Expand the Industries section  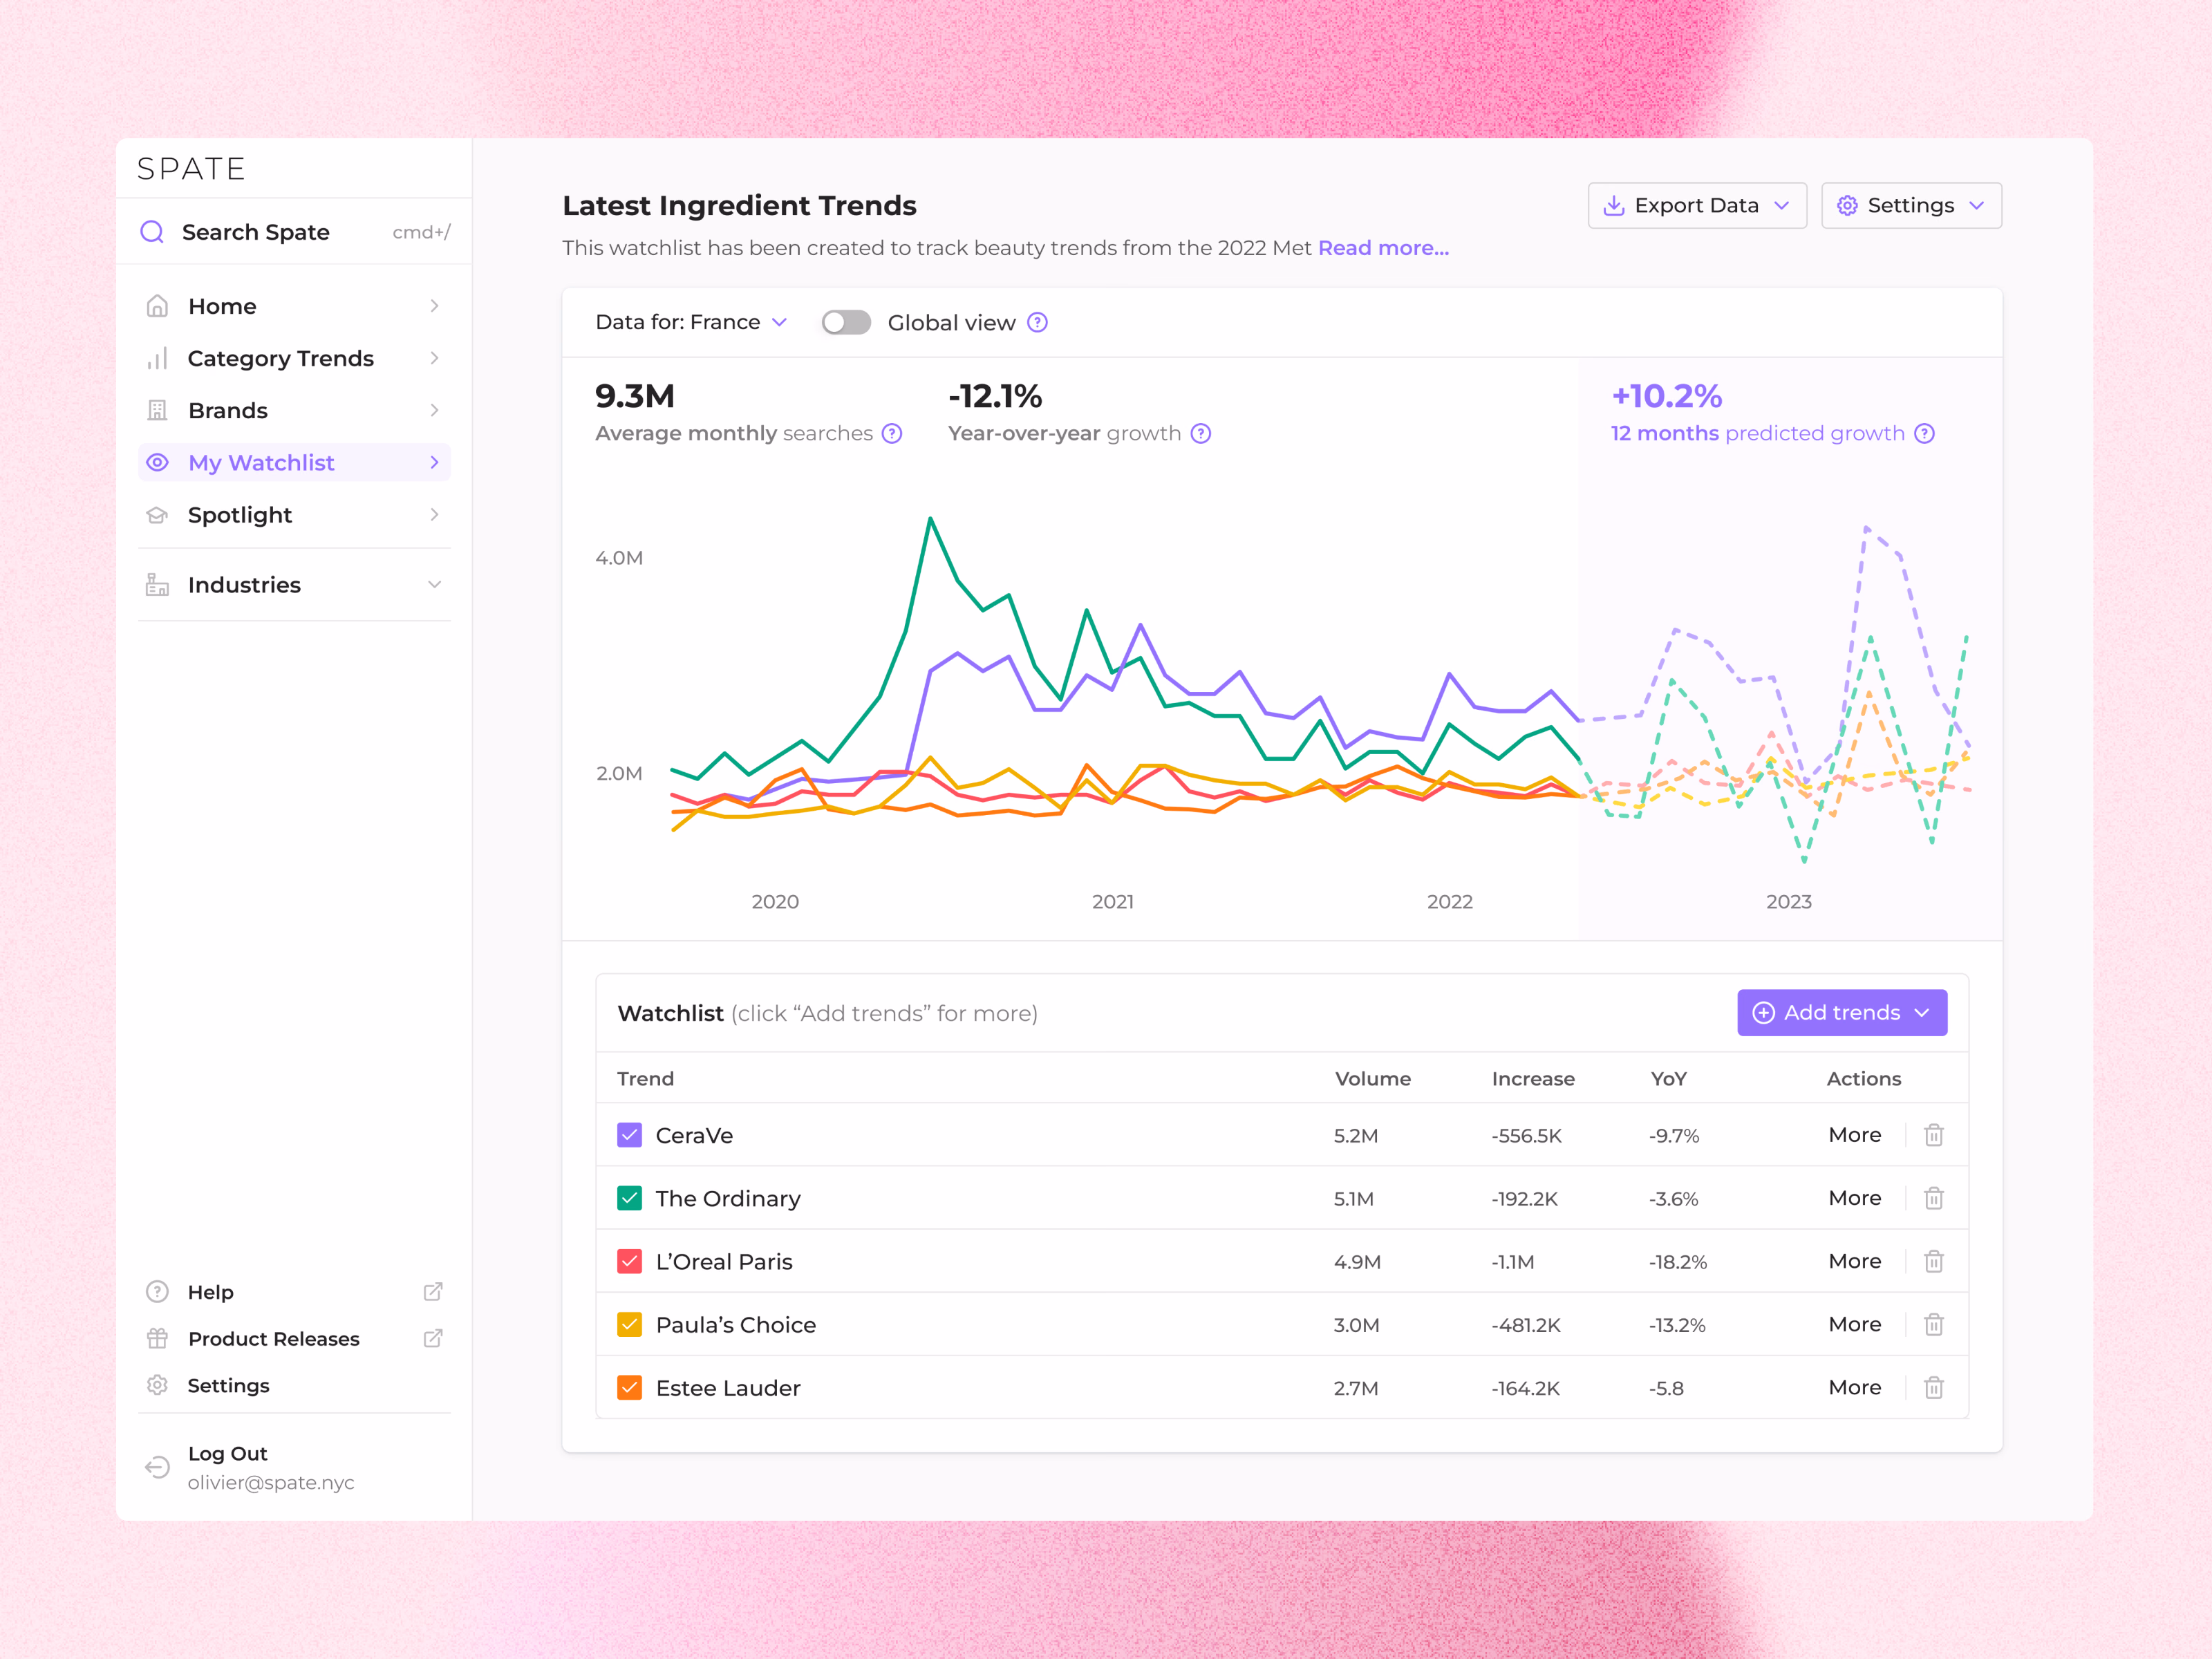[x=294, y=584]
